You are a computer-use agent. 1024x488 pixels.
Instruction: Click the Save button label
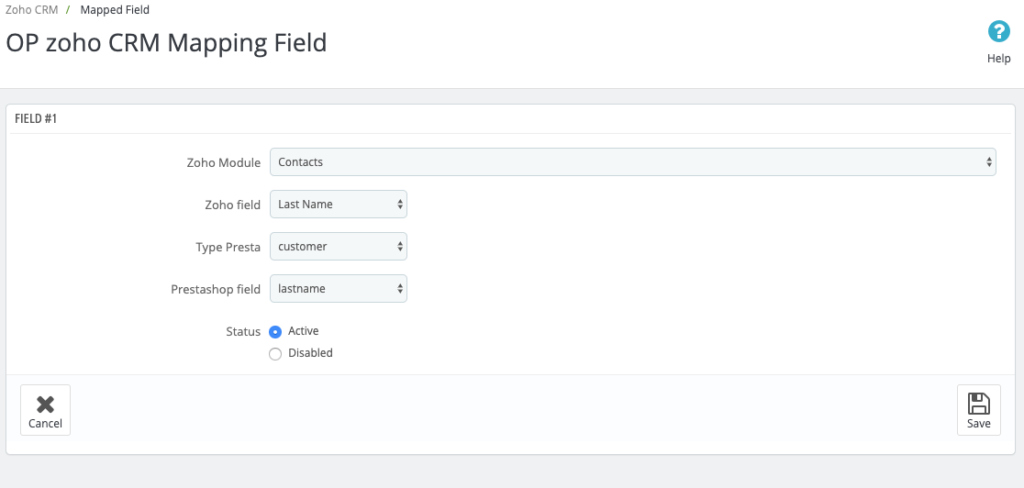coord(978,423)
